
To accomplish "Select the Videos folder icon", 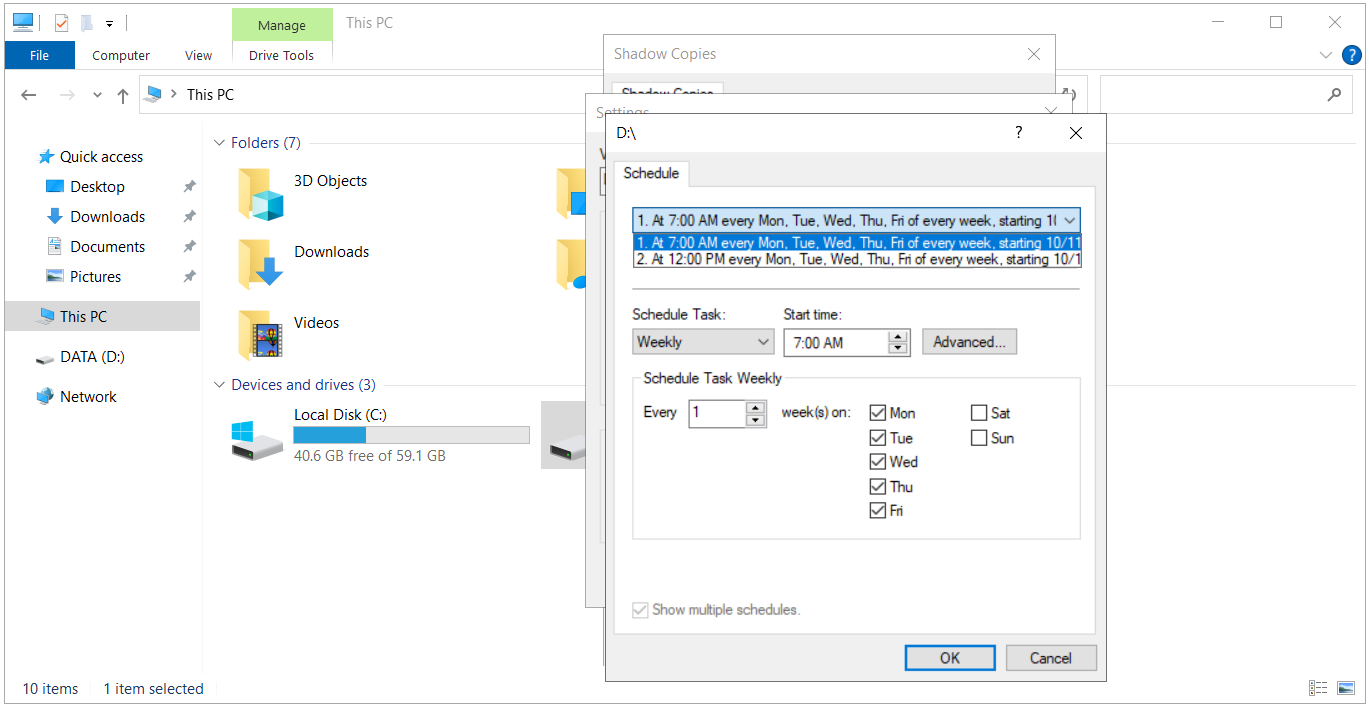I will tap(261, 336).
